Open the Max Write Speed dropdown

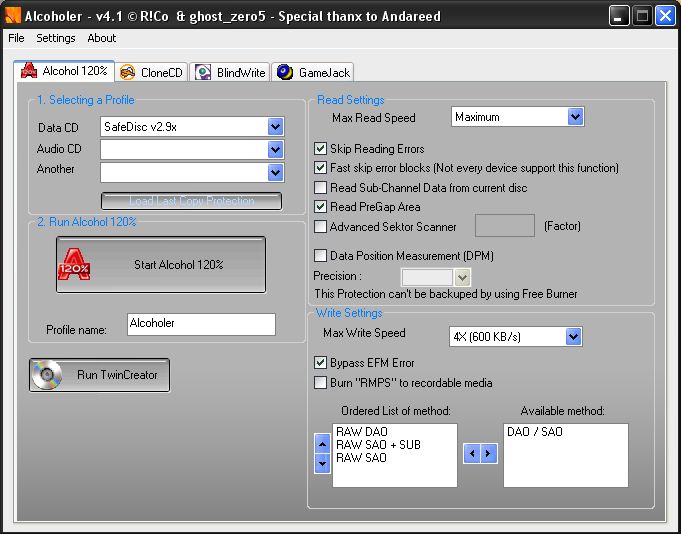(573, 336)
